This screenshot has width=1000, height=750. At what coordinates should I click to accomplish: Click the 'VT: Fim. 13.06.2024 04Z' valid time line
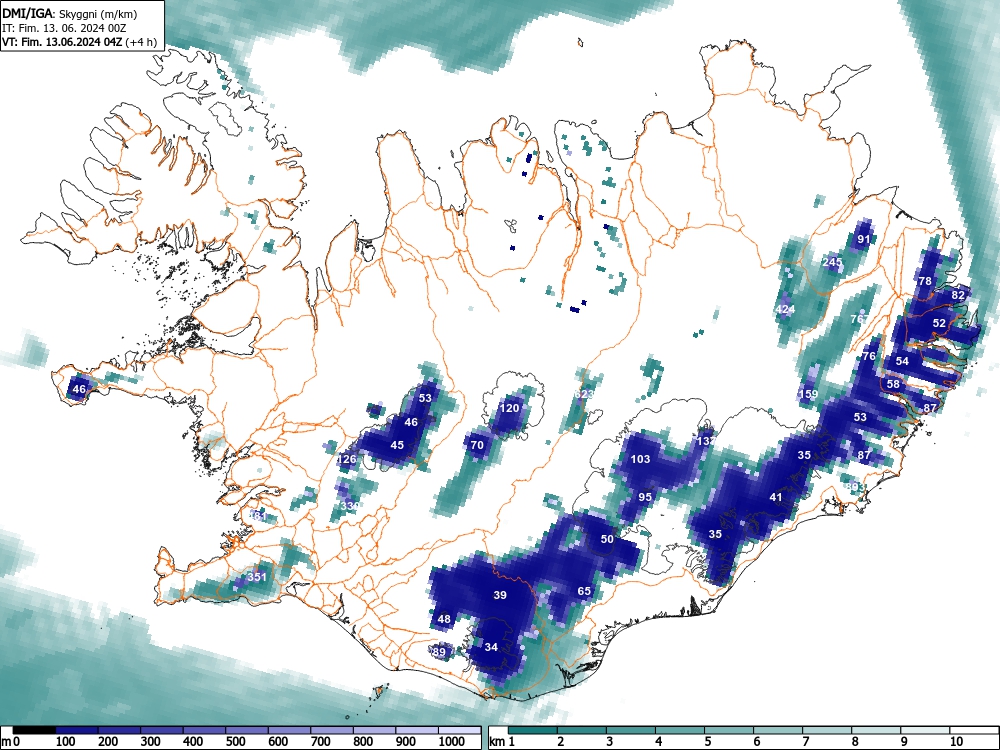pyautogui.click(x=62, y=42)
